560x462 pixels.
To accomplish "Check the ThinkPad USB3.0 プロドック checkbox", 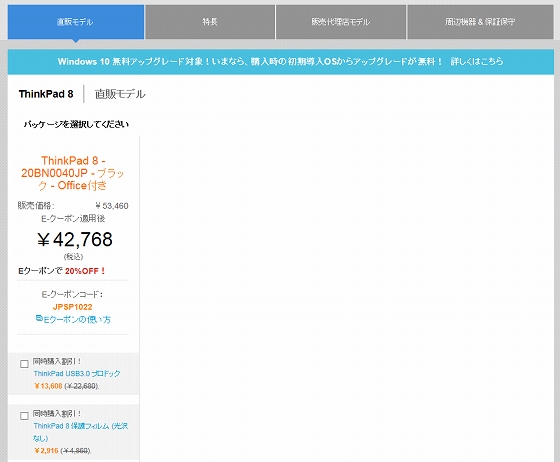I will click(24, 364).
